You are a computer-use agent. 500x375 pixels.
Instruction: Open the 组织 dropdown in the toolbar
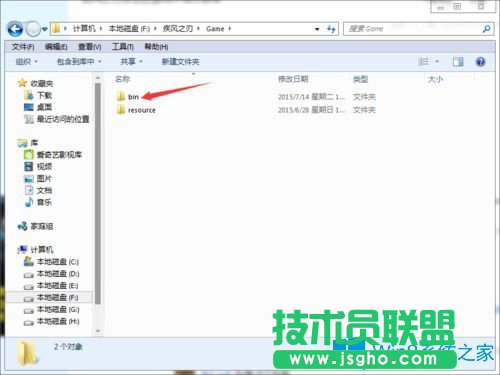coord(27,61)
